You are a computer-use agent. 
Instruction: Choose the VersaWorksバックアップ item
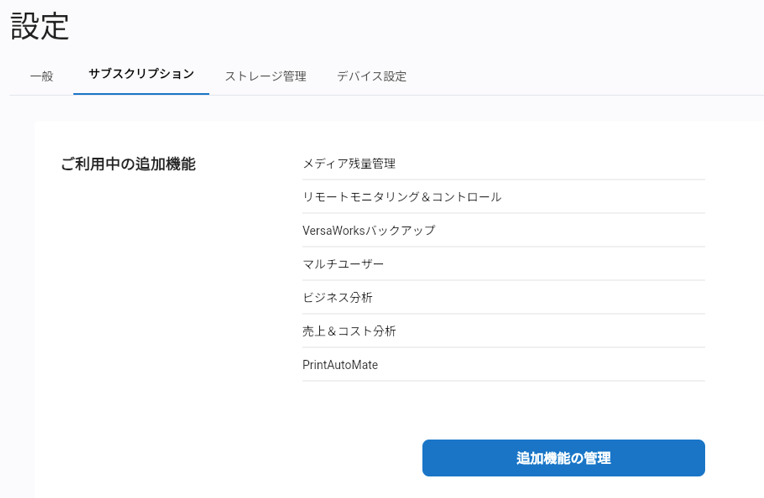pos(503,230)
